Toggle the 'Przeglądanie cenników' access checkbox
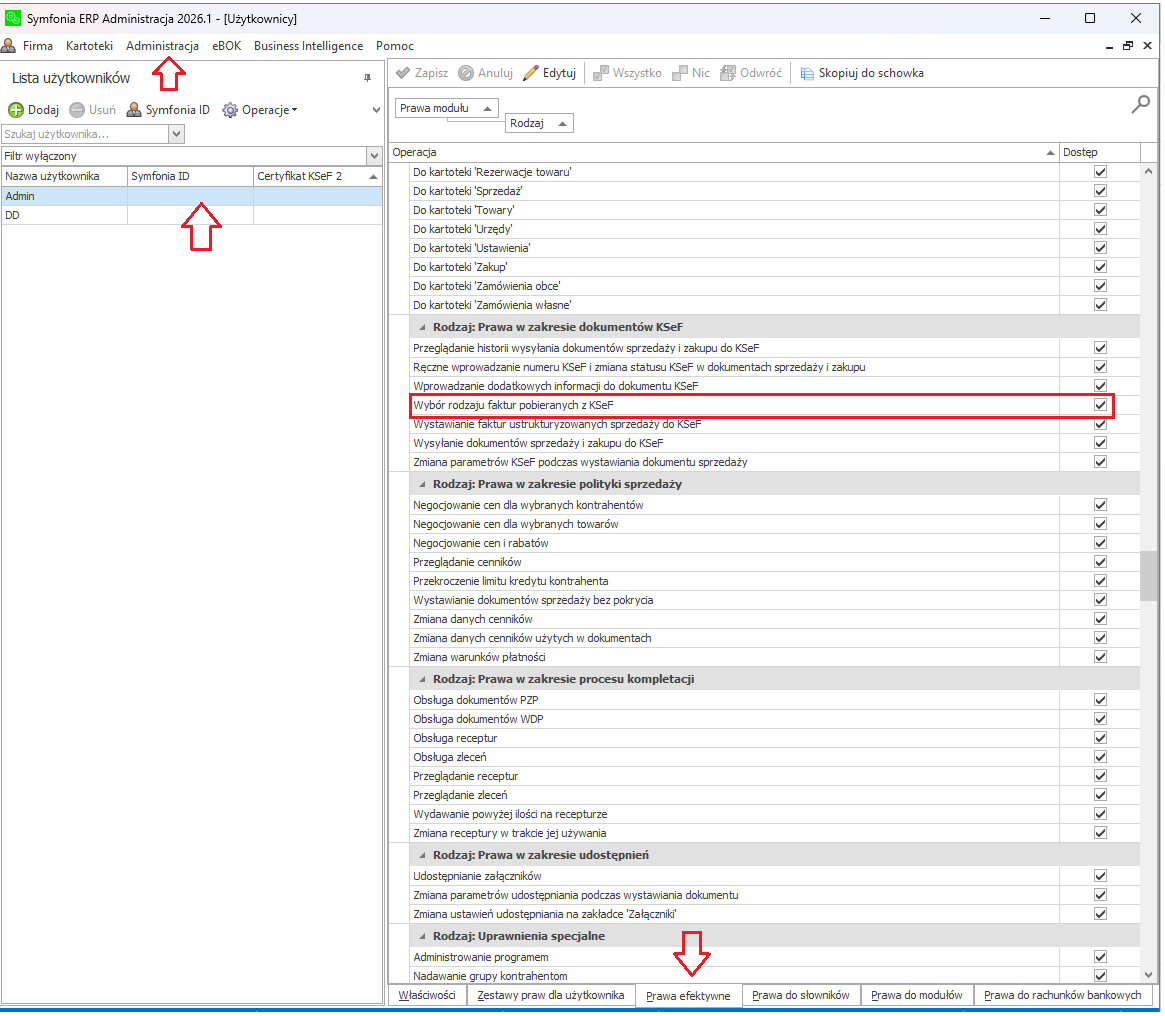 (1100, 562)
